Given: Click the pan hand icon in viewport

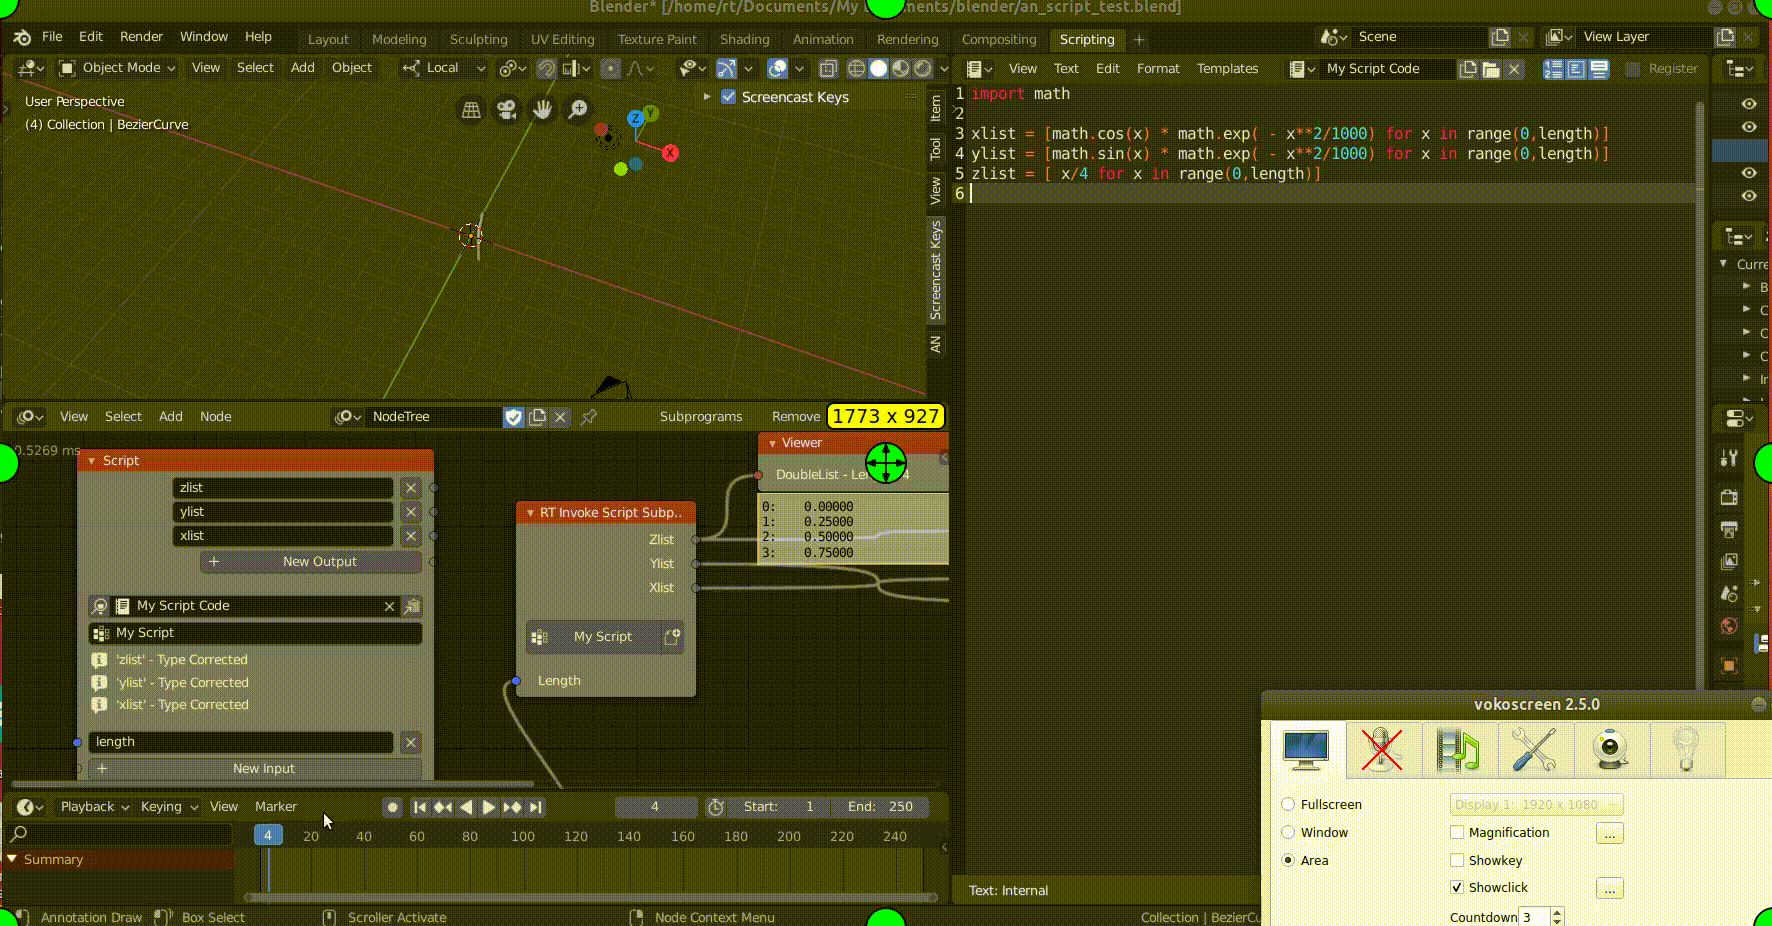Looking at the screenshot, I should [x=542, y=110].
